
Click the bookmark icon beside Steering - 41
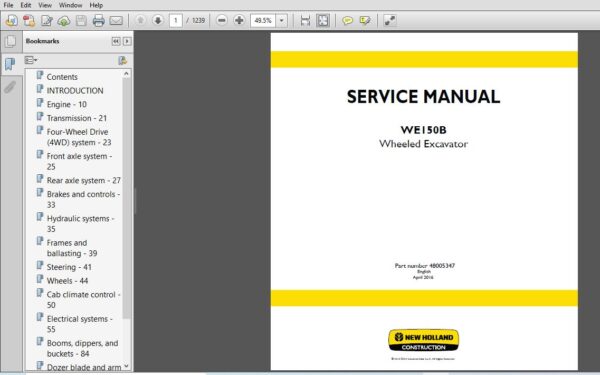tap(39, 265)
